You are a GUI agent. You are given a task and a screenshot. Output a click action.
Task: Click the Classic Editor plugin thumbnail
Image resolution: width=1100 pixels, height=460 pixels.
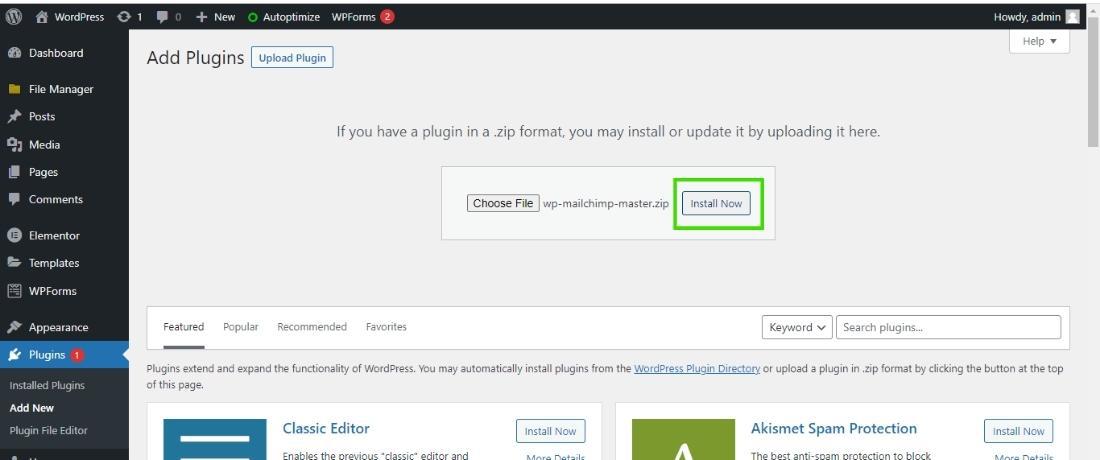(x=215, y=440)
